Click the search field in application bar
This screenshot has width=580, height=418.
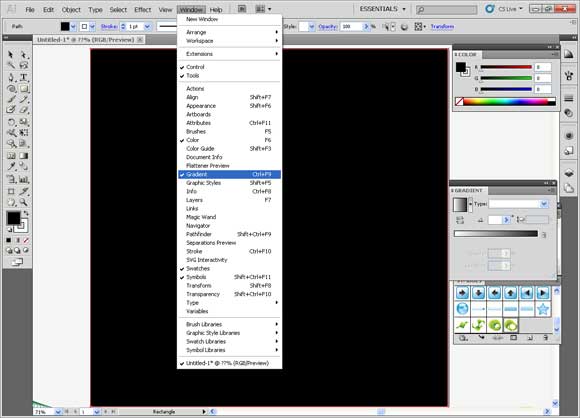pyautogui.click(x=446, y=10)
